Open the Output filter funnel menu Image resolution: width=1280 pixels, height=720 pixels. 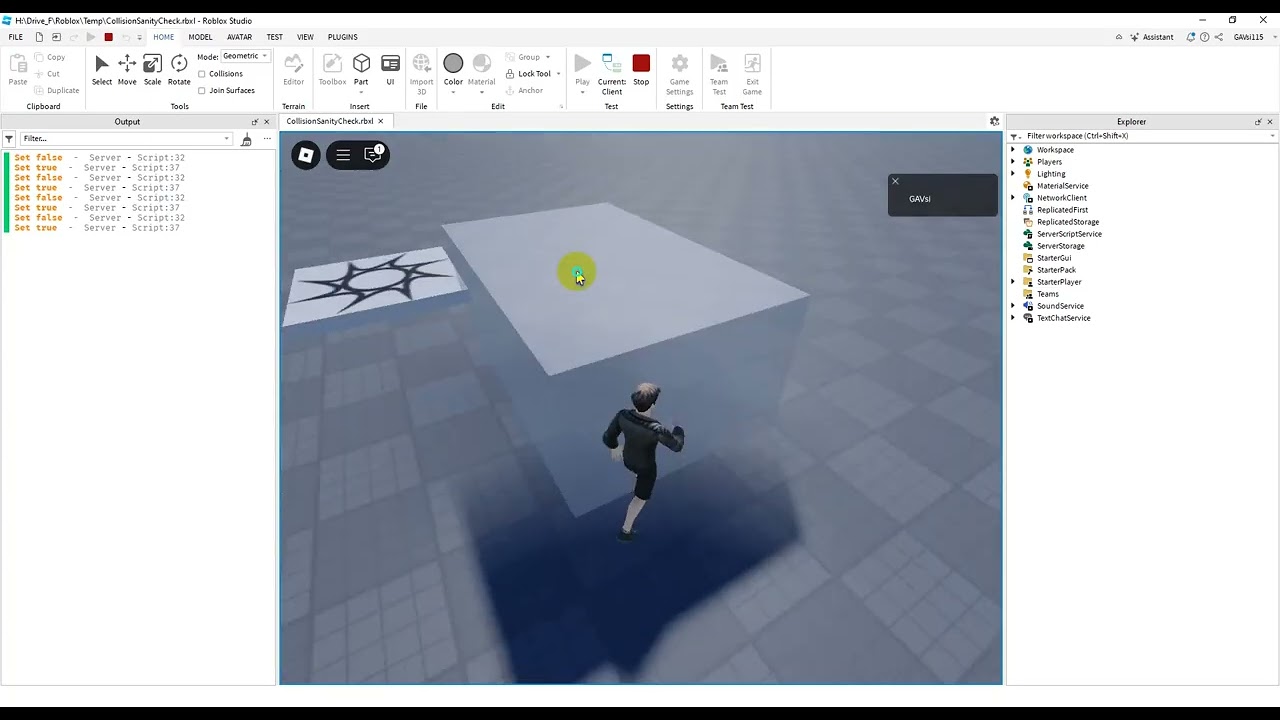point(9,139)
